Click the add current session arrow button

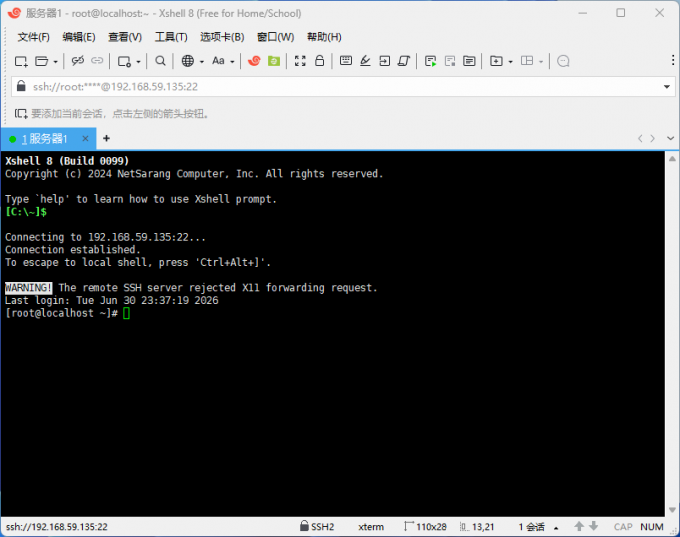point(21,114)
